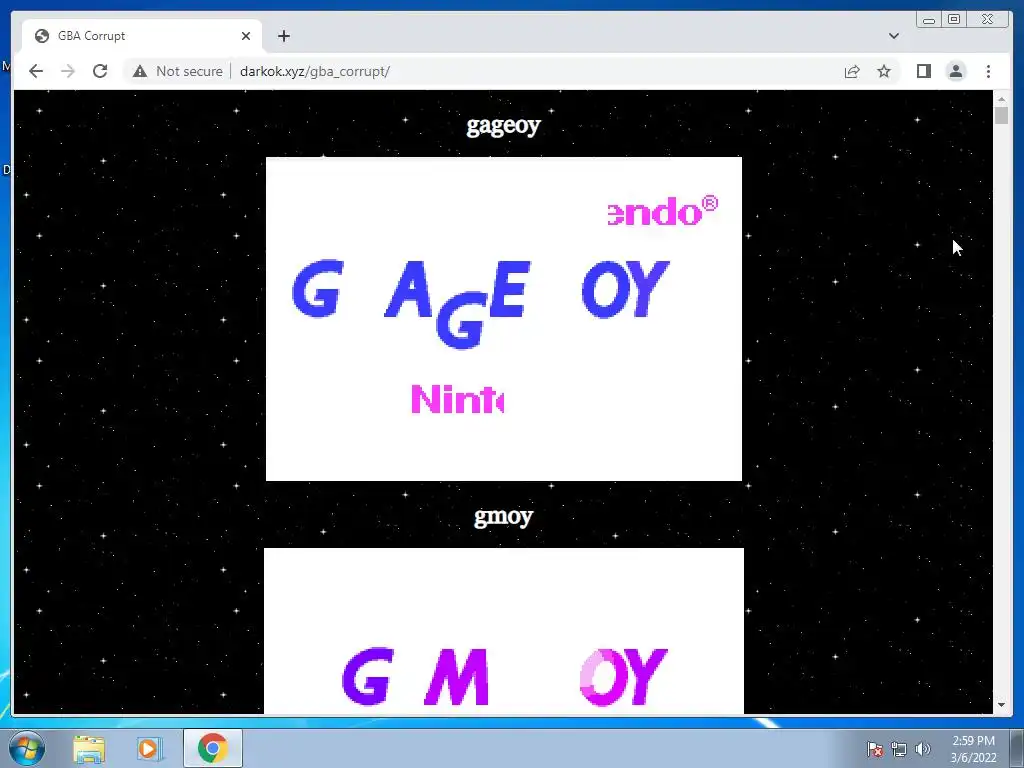The width and height of the screenshot is (1024, 768).
Task: Click the 'gageoy' heading text
Action: click(x=504, y=125)
